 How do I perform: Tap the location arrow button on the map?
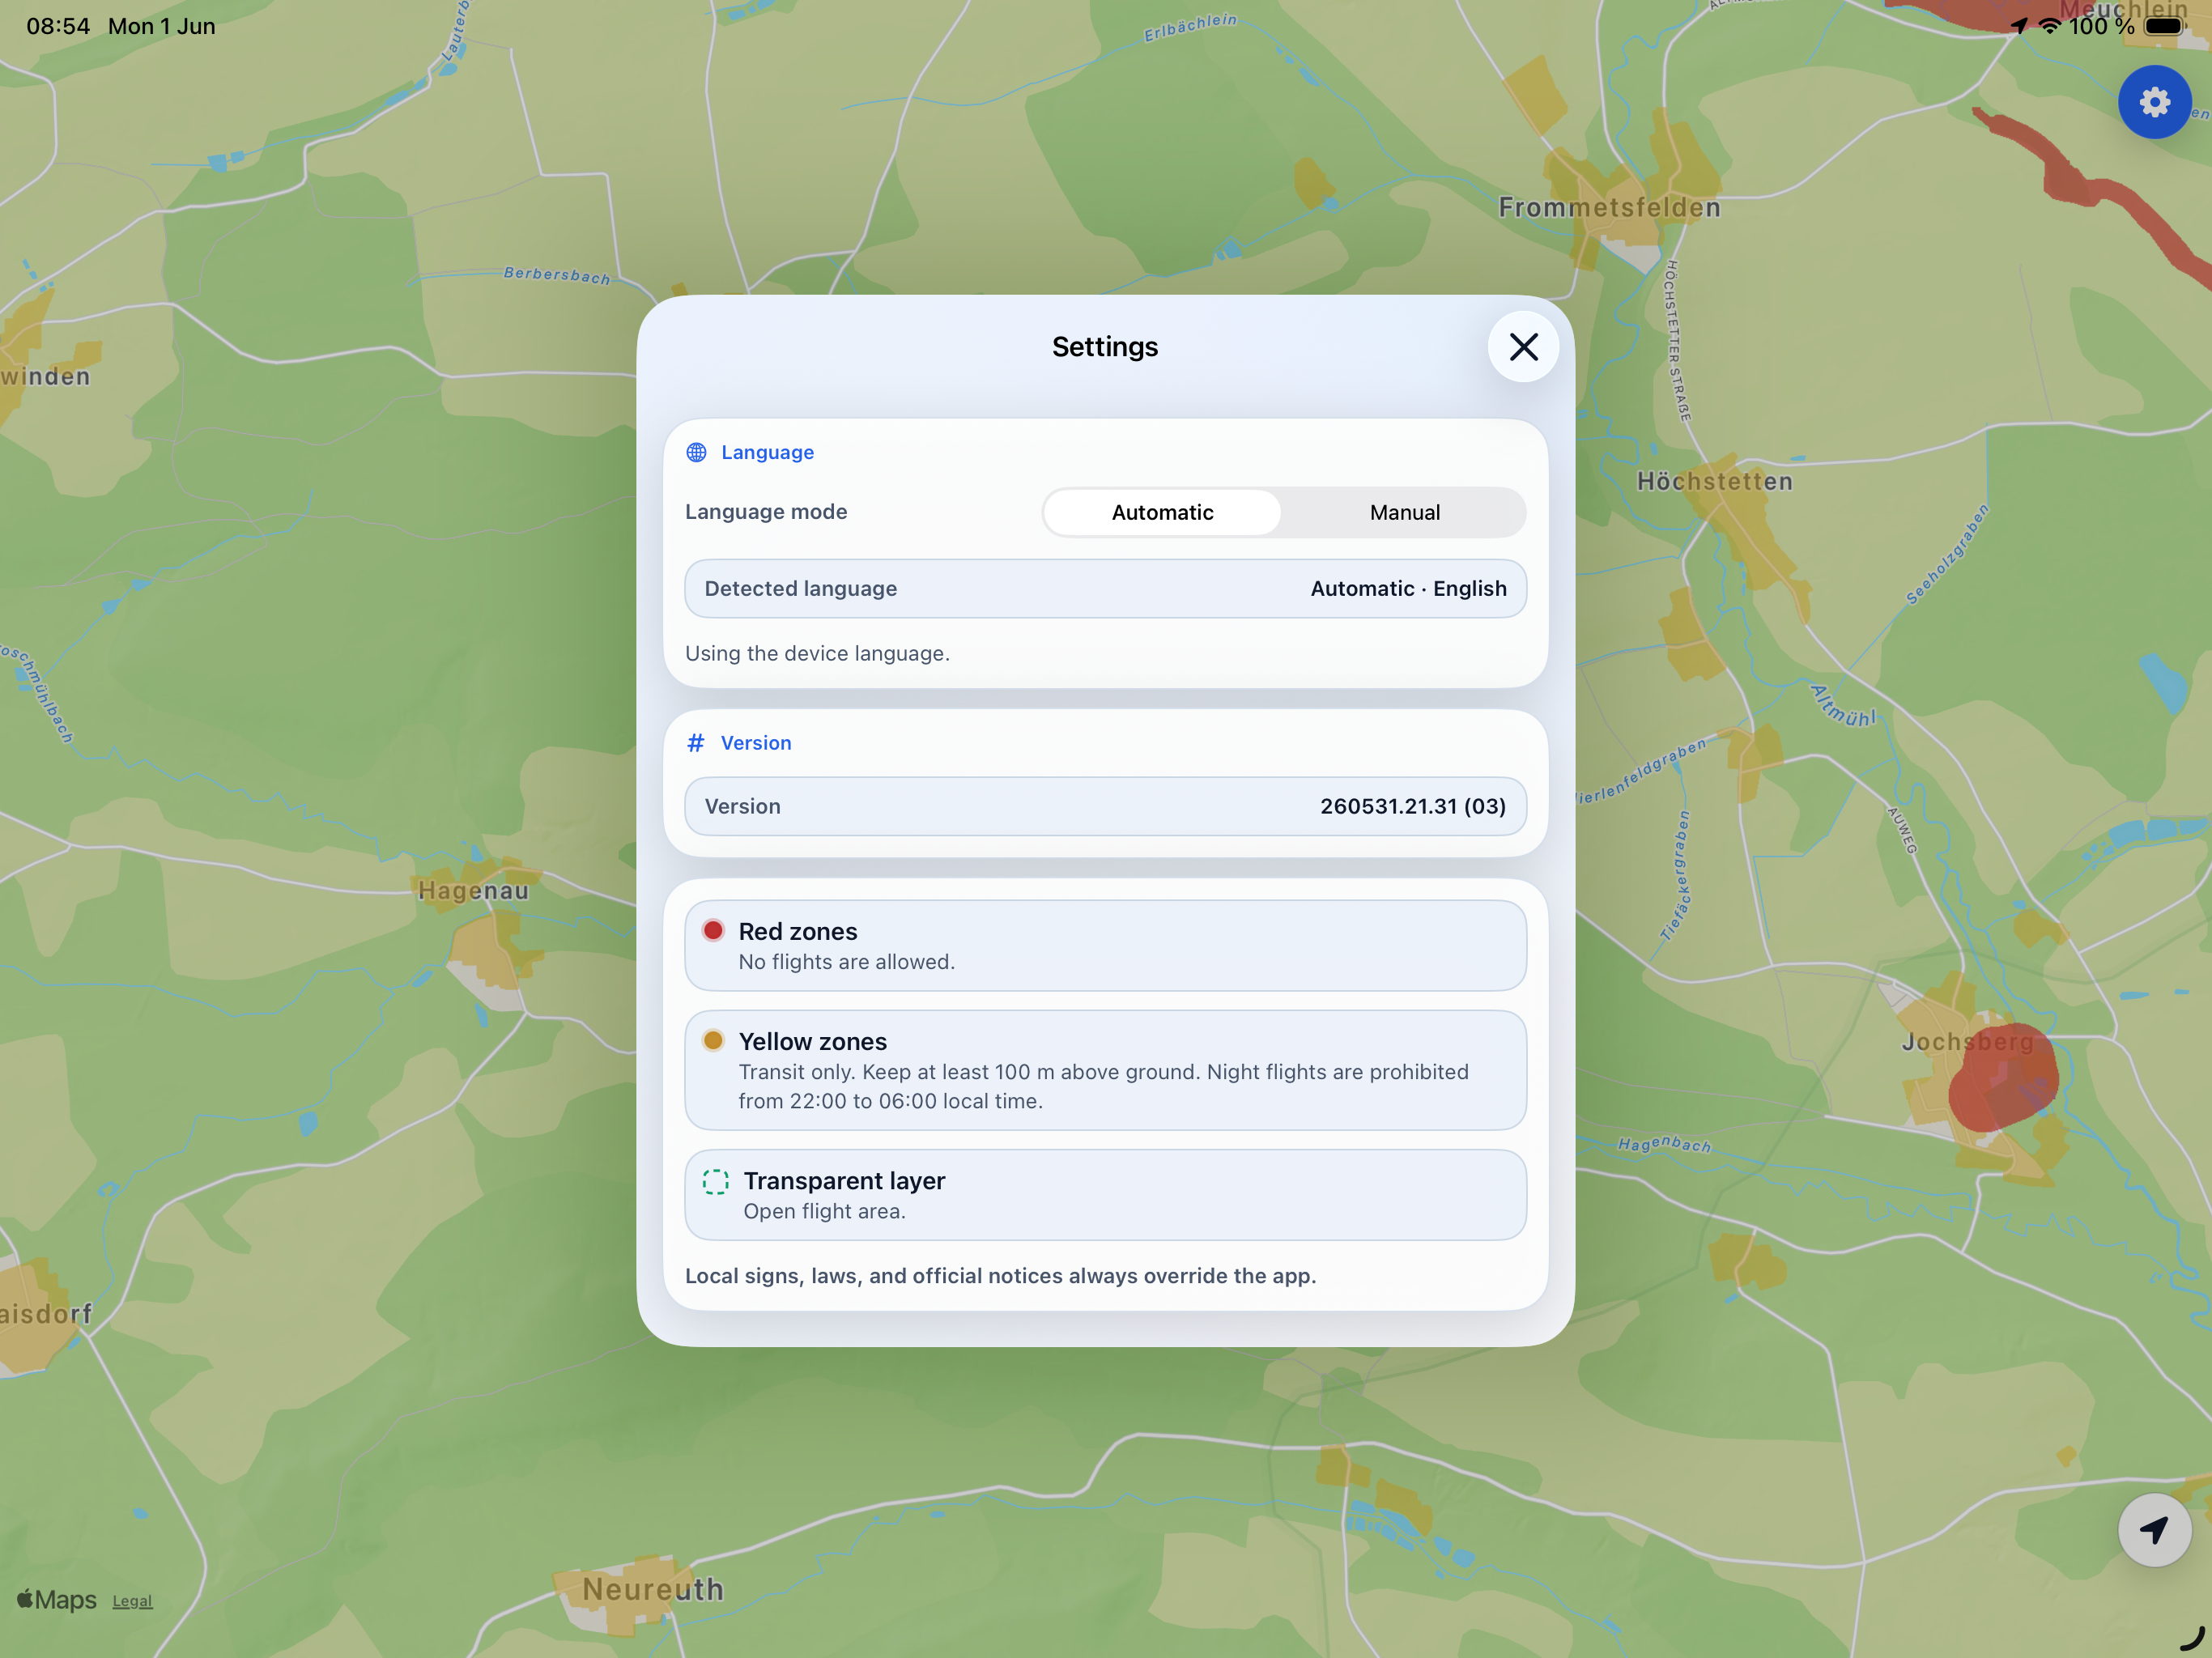click(x=2154, y=1530)
